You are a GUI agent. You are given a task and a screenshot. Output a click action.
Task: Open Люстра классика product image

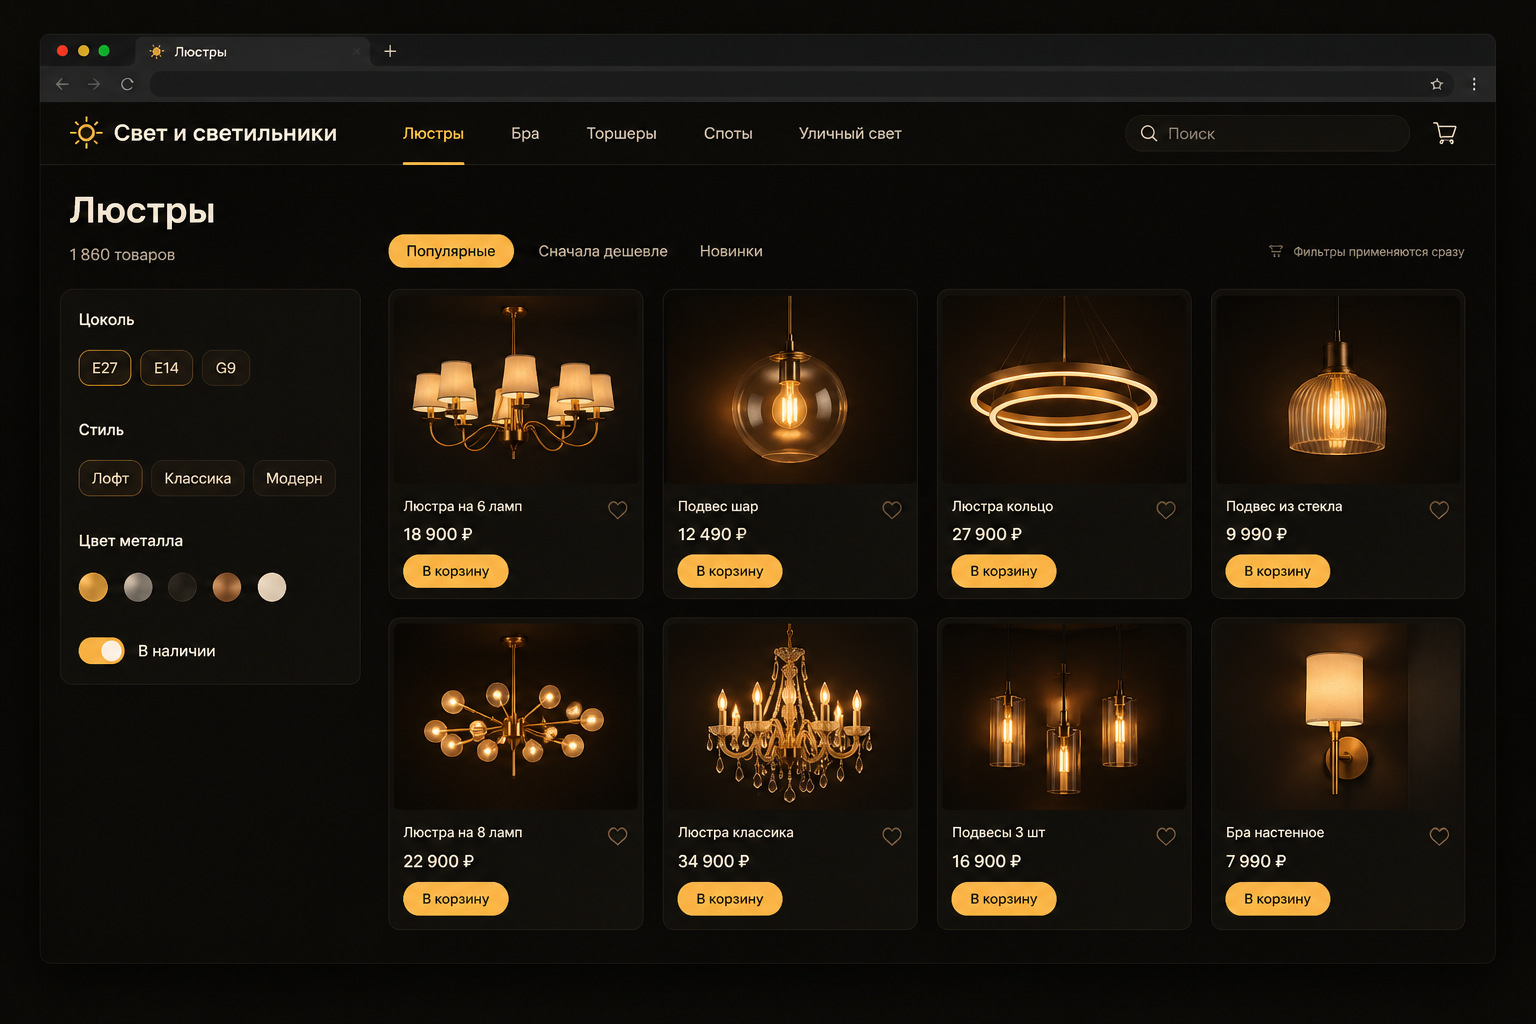[x=790, y=716]
